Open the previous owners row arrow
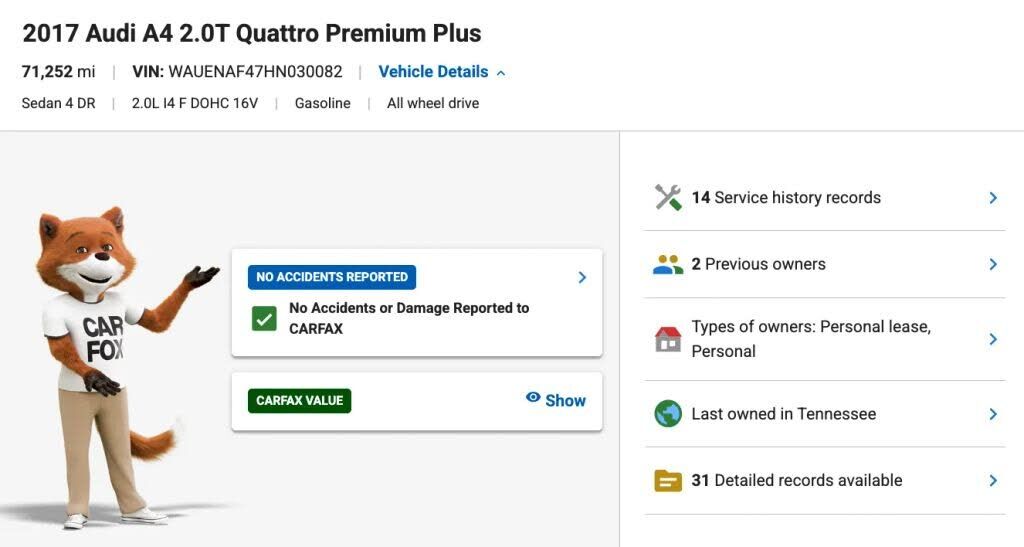This screenshot has width=1024, height=547. 993,264
